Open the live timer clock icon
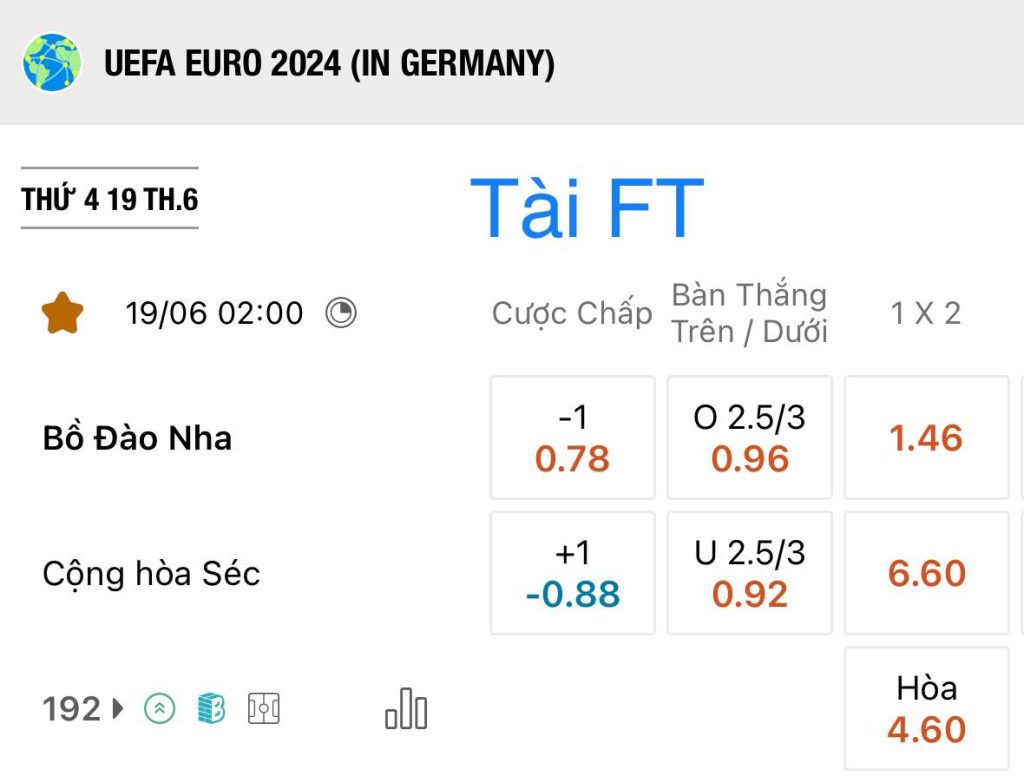Viewport: 1024px width, 783px height. click(x=341, y=313)
